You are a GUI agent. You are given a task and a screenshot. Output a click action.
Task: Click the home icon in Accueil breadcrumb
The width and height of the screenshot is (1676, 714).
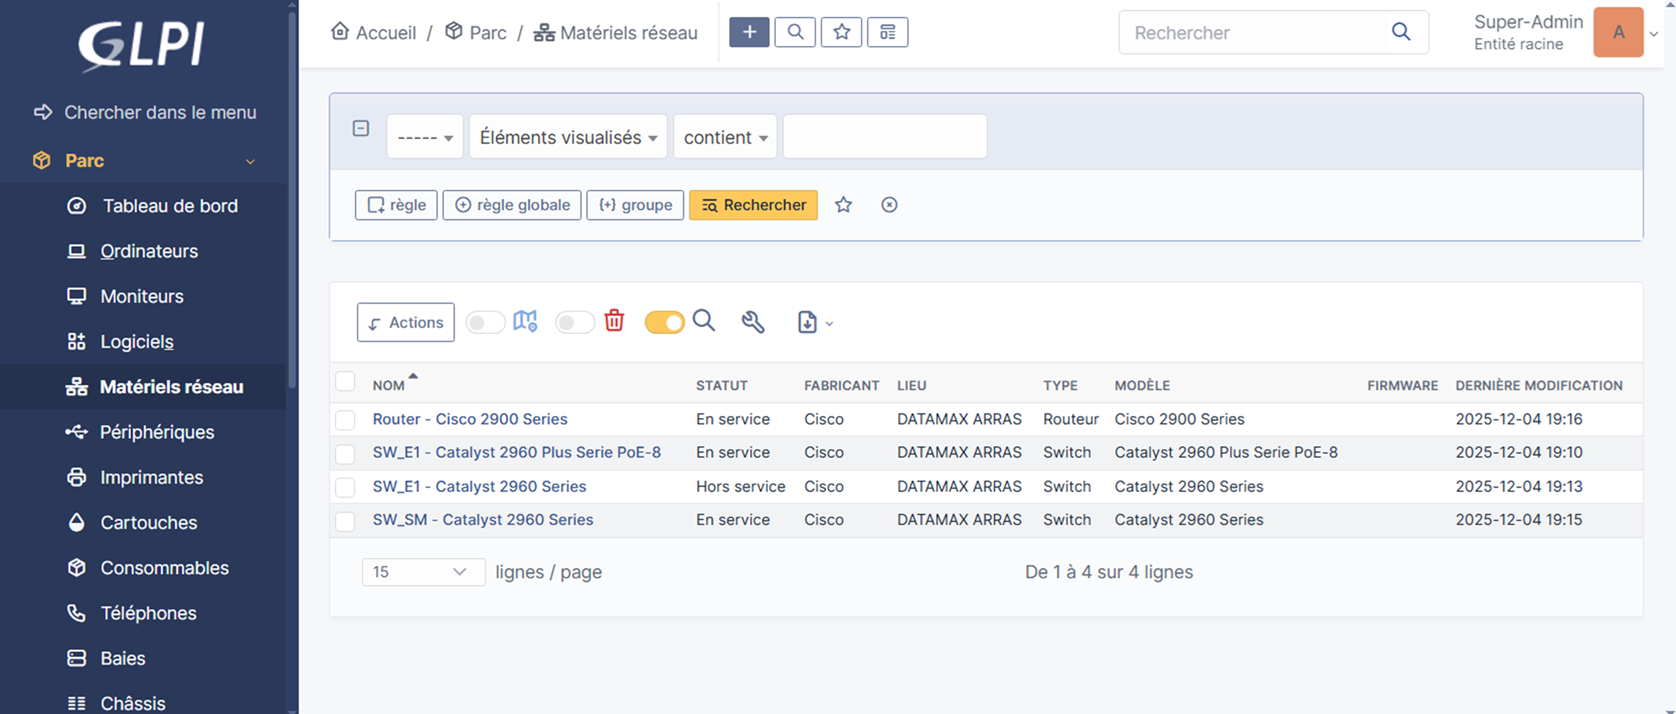(x=340, y=32)
